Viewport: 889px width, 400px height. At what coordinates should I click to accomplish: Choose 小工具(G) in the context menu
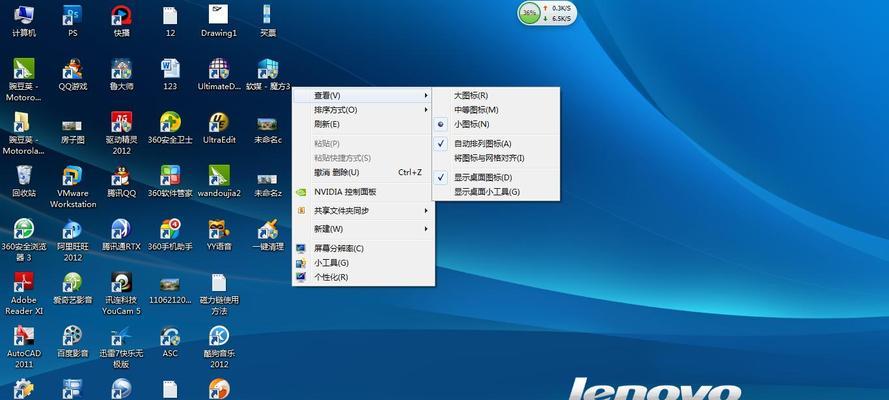coord(363,263)
